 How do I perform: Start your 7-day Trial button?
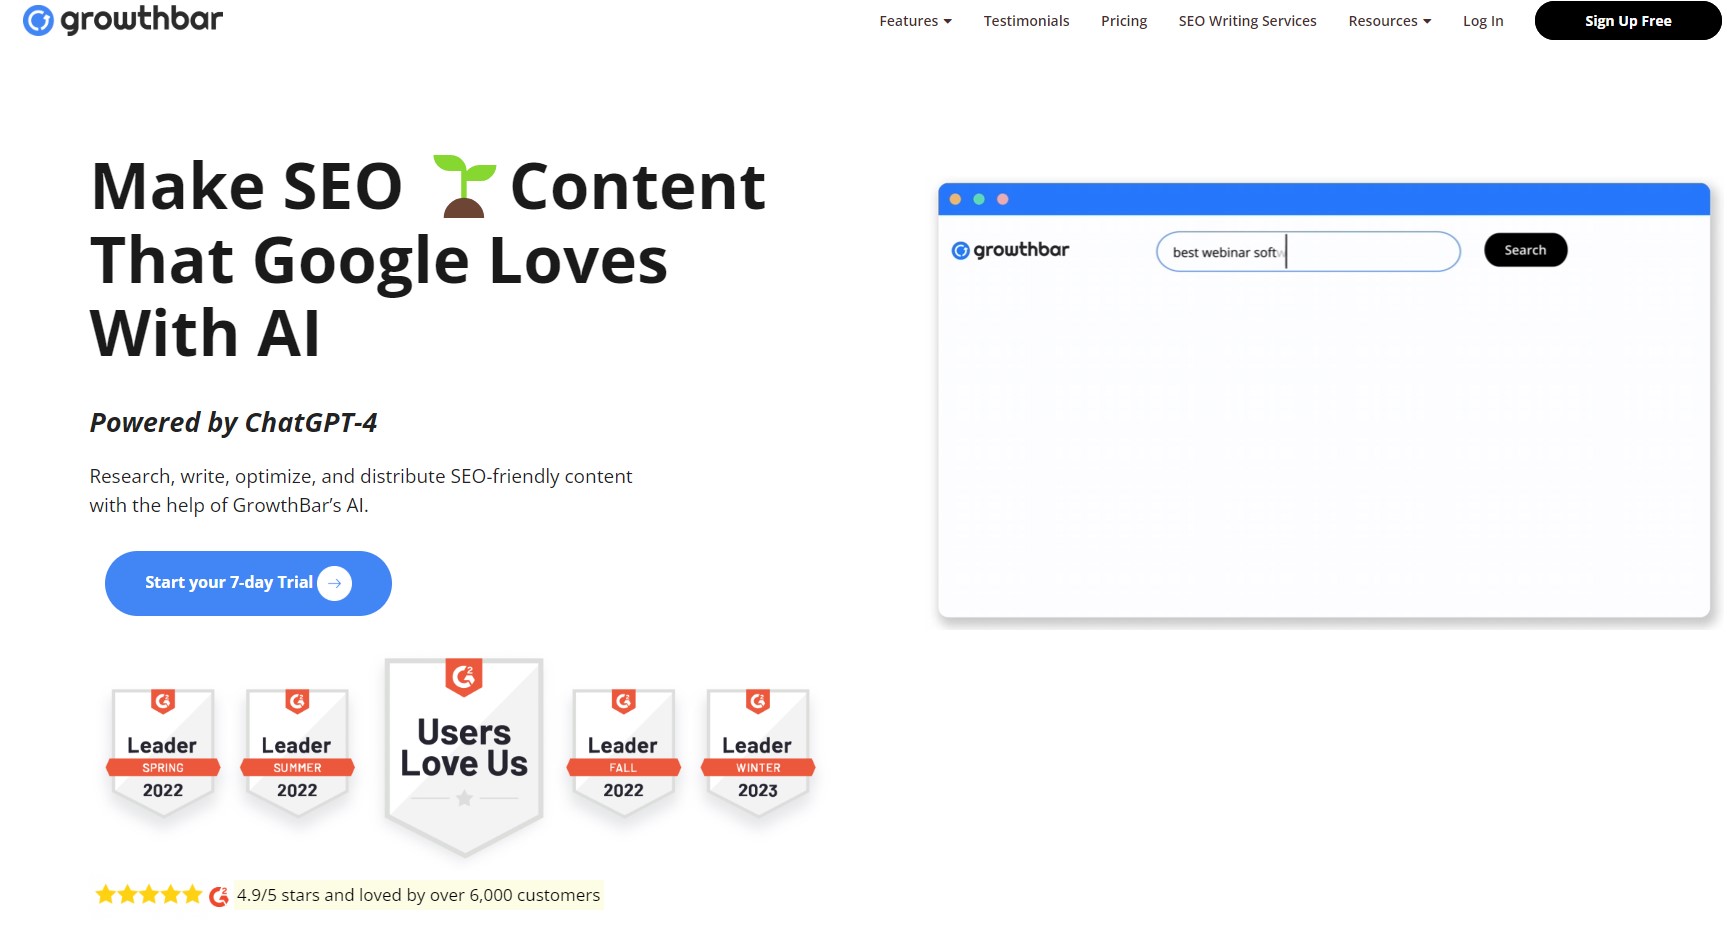(x=248, y=583)
